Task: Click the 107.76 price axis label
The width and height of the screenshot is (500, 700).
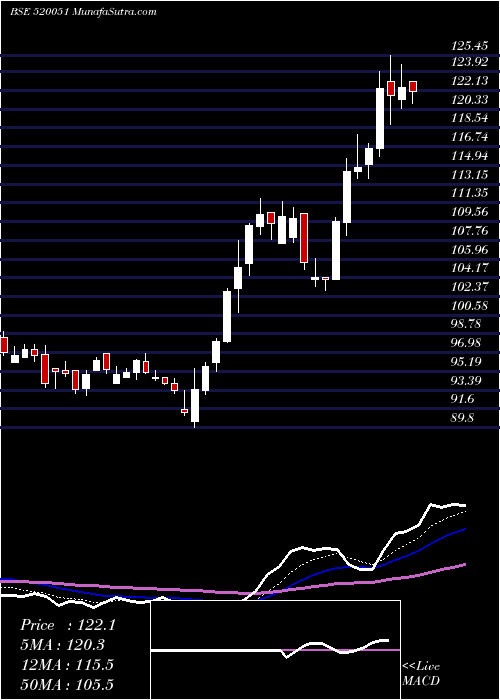Action: click(469, 230)
